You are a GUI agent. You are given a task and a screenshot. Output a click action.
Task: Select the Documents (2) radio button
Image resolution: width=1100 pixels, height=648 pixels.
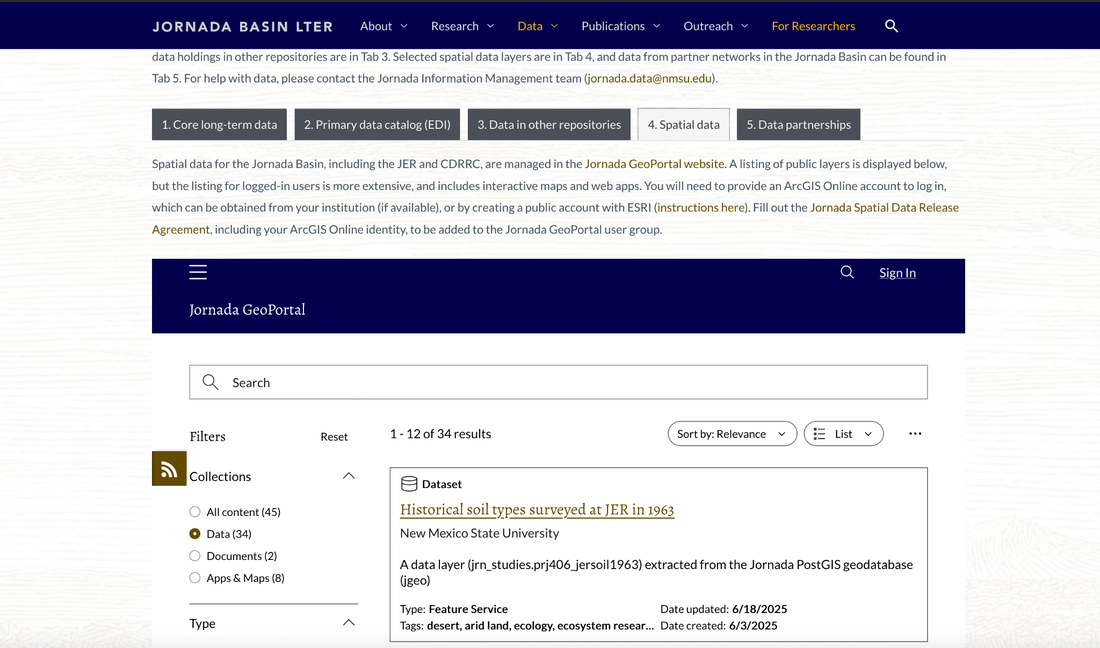[x=195, y=556]
